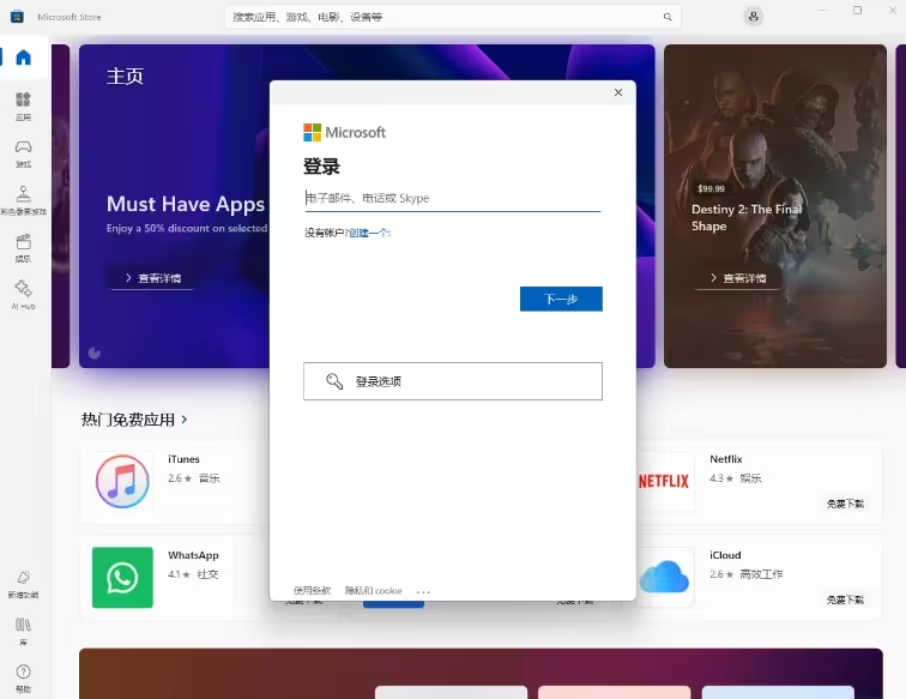This screenshot has width=906, height=699.
Task: Open the Netflix app icon
Action: click(664, 481)
